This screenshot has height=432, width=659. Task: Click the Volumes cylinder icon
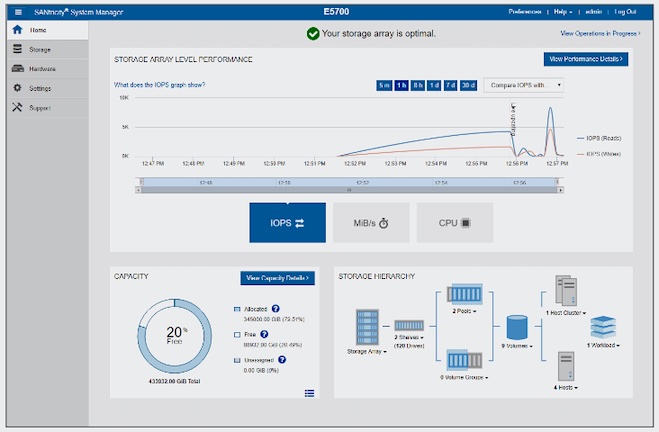click(x=517, y=327)
